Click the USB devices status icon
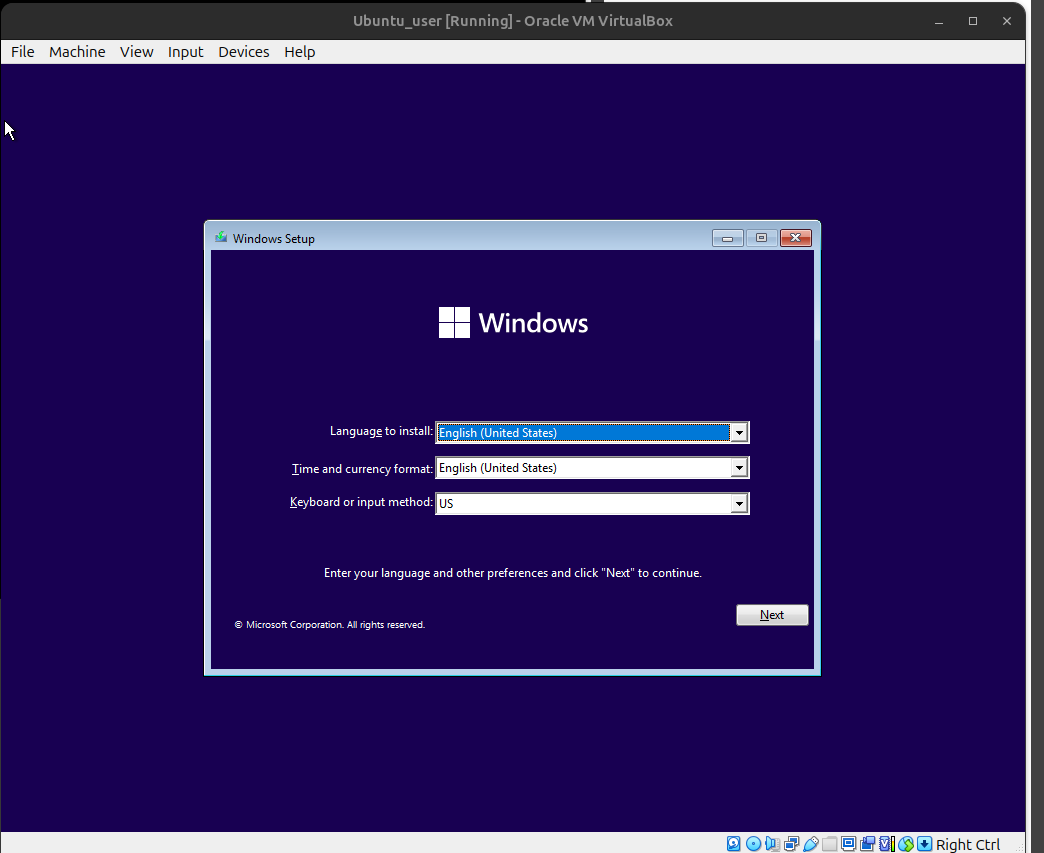 (x=811, y=844)
